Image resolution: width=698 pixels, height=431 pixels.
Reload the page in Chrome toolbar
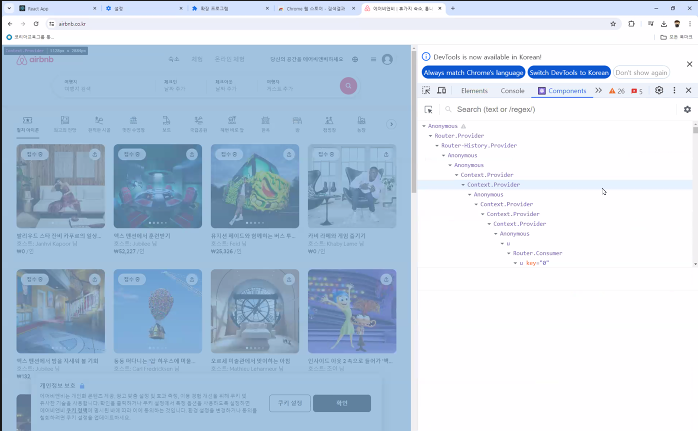(x=36, y=24)
